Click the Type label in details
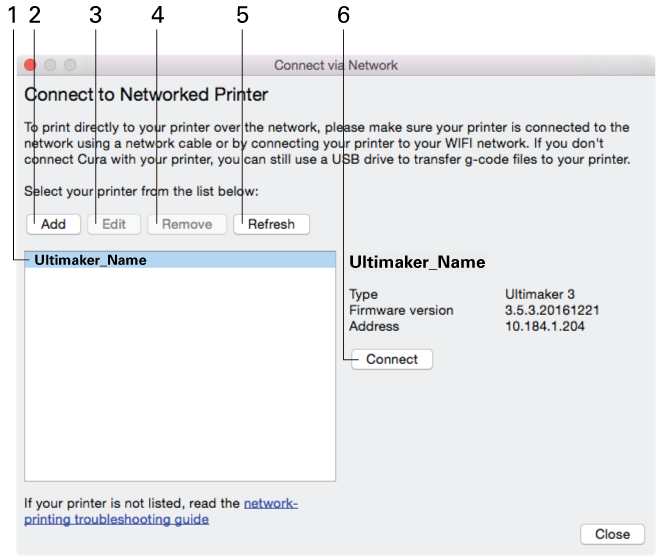Image resolution: width=660 pixels, height=560 pixels. click(x=363, y=294)
